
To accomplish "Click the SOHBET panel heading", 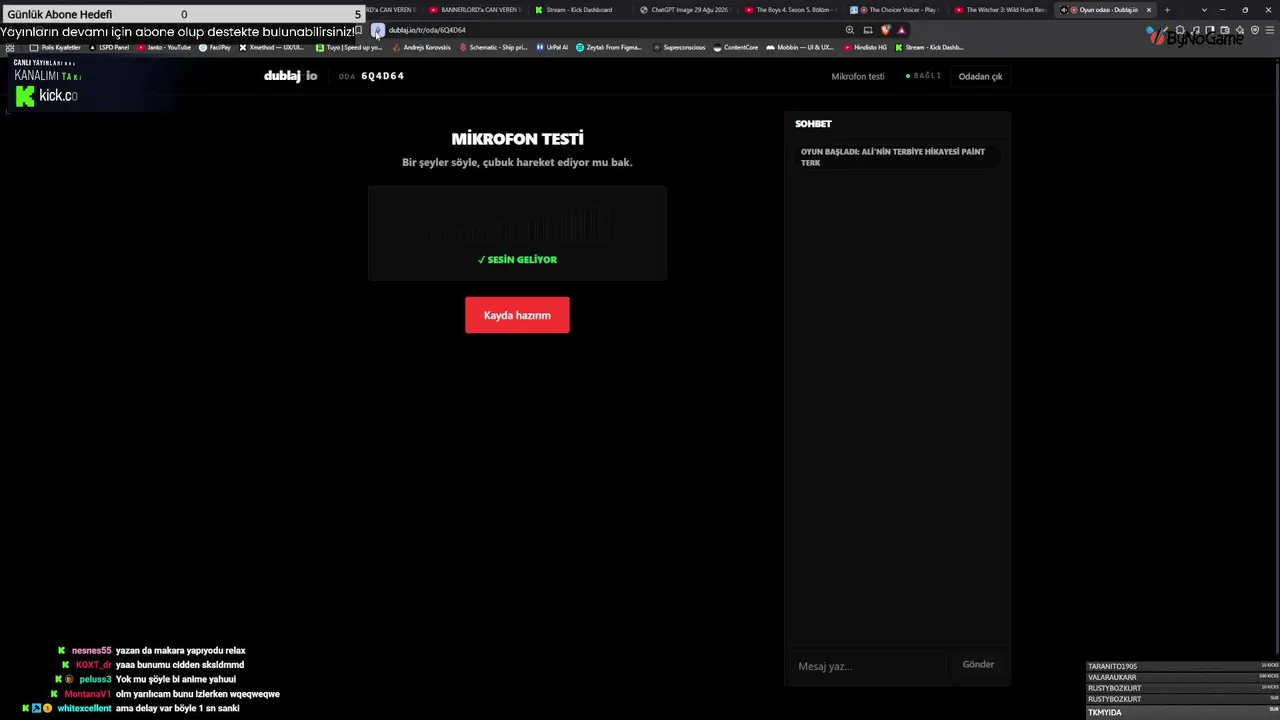I will pos(813,124).
